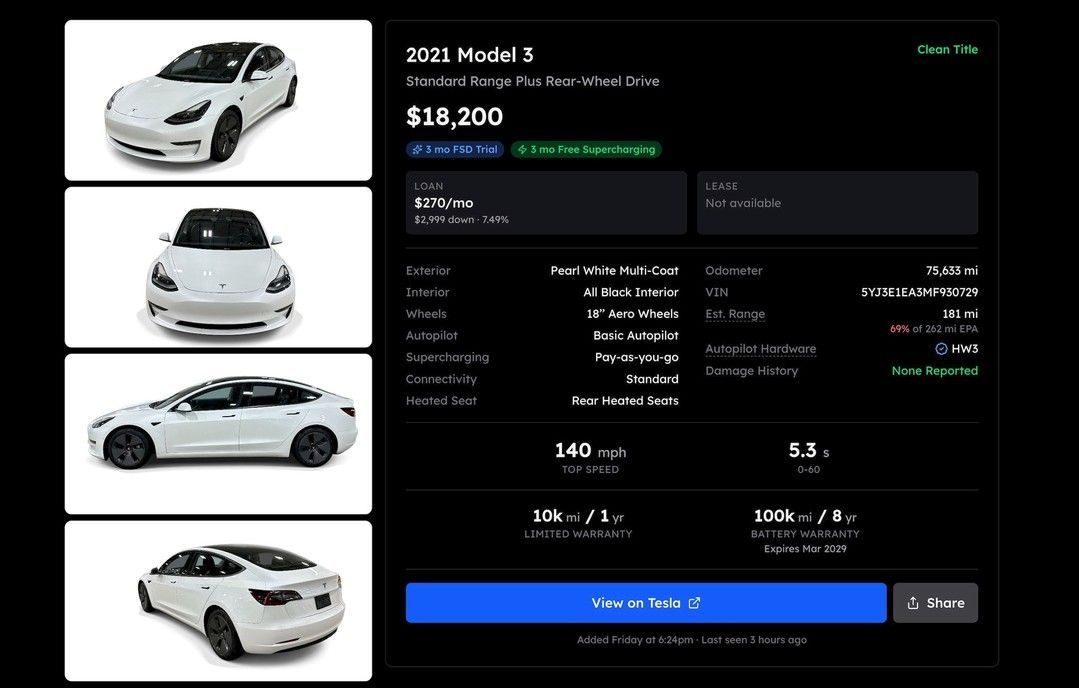Screen dimensions: 1079x688
Task: Select the Lease Not available card
Action: coord(837,203)
